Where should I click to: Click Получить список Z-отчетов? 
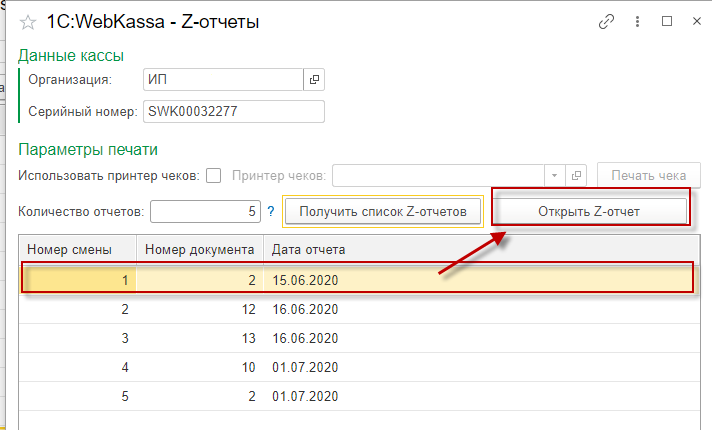coord(383,212)
